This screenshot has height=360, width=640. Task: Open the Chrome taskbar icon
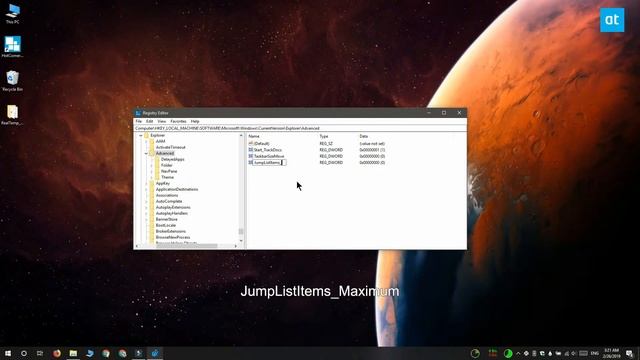[106, 353]
